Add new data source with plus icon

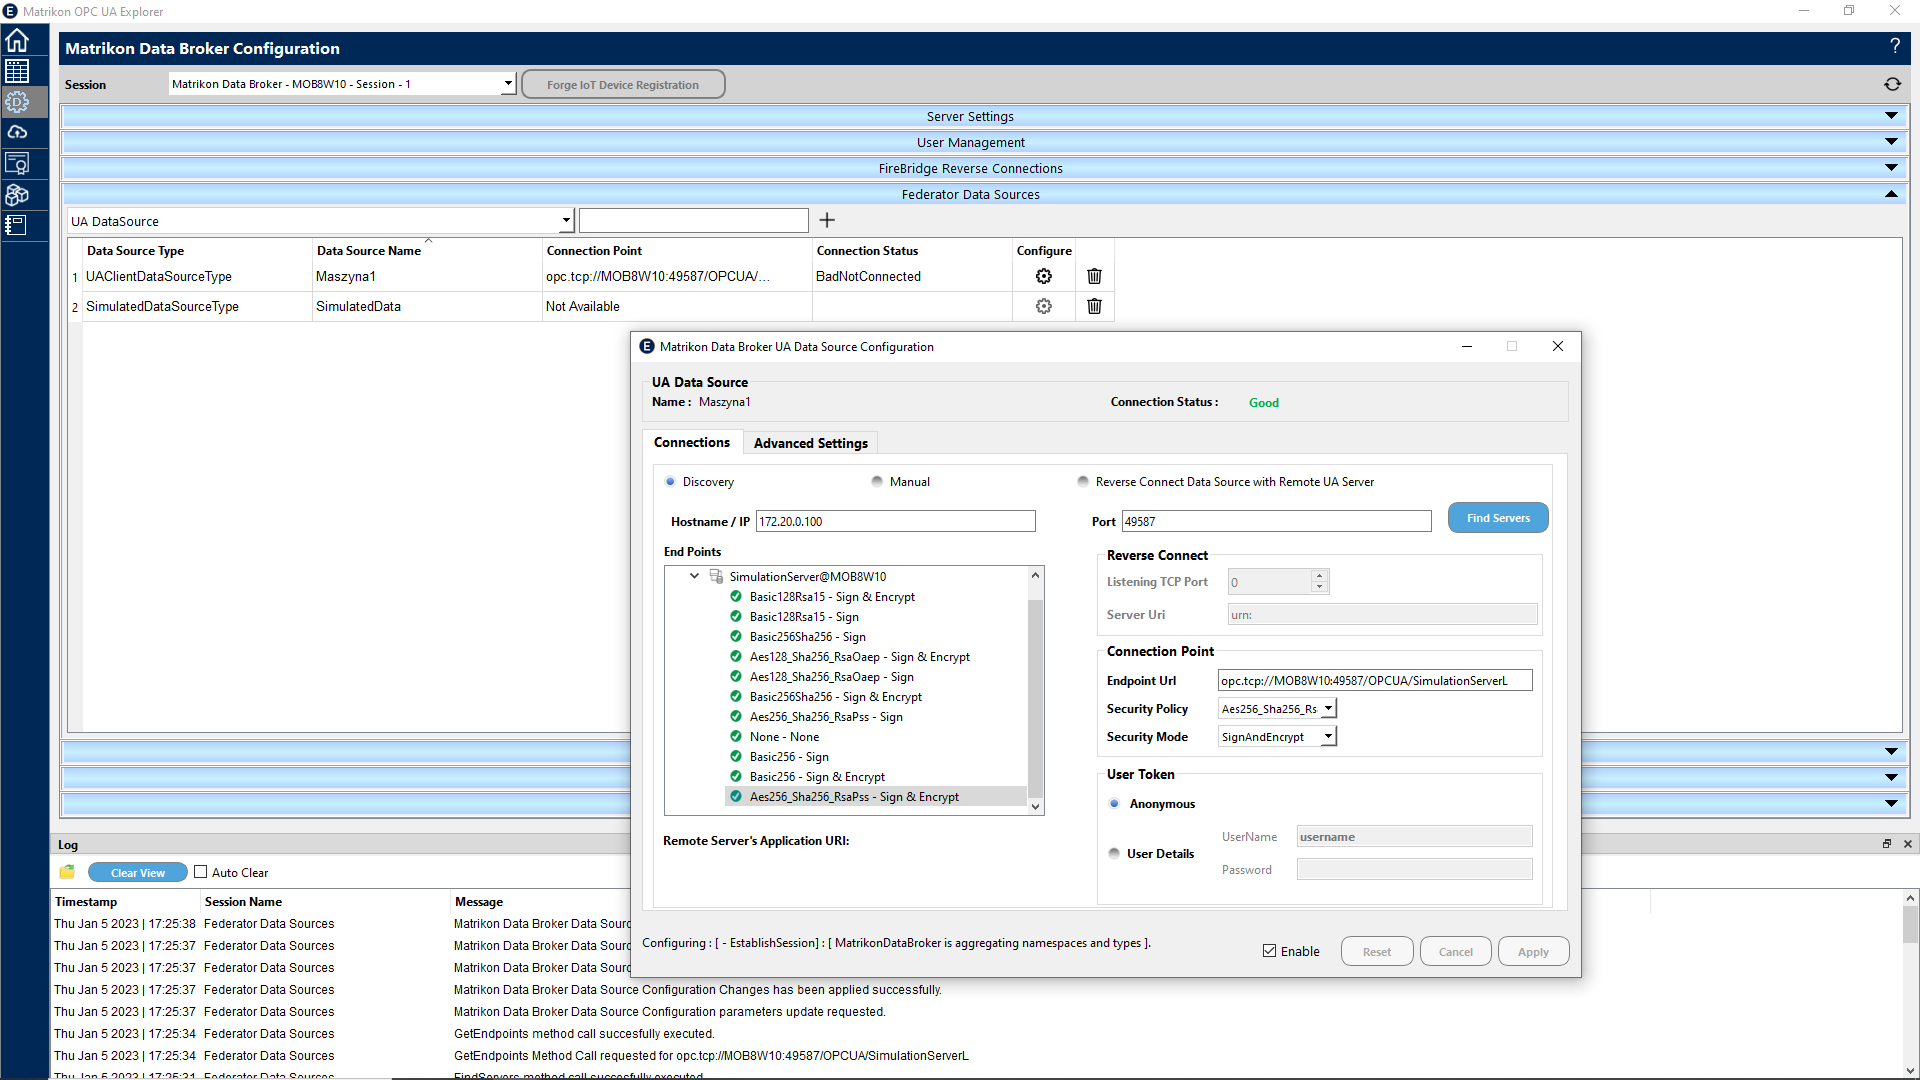click(827, 220)
